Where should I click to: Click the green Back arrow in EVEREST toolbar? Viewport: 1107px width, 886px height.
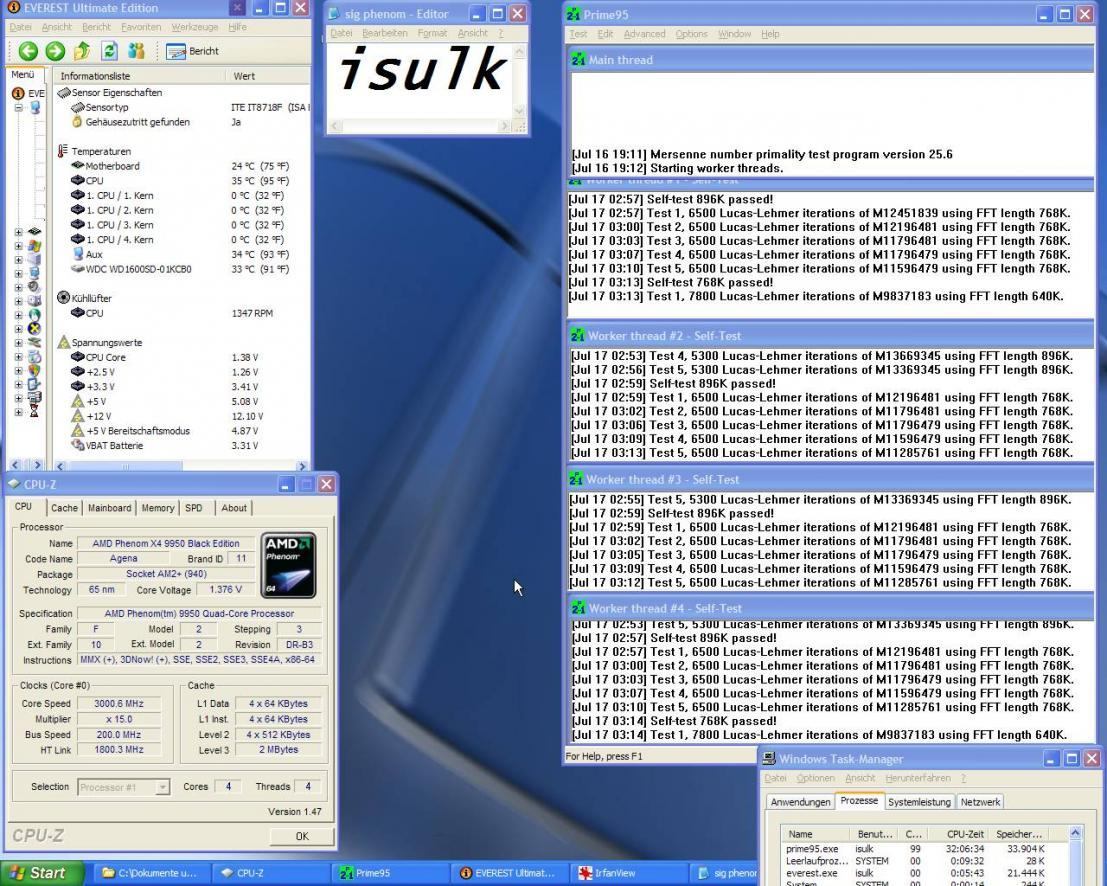point(28,51)
